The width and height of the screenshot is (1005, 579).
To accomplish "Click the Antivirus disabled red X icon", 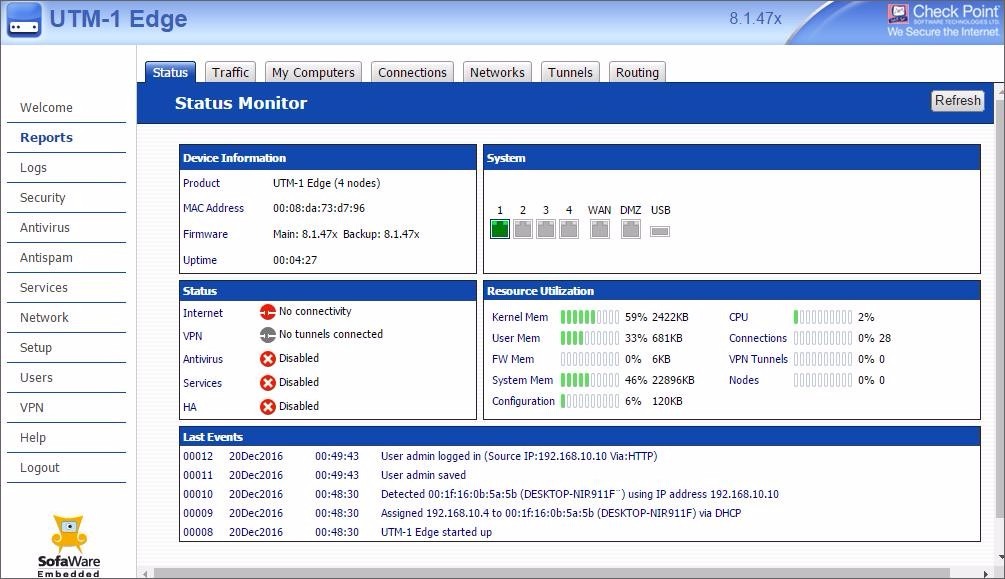I will pyautogui.click(x=268, y=359).
